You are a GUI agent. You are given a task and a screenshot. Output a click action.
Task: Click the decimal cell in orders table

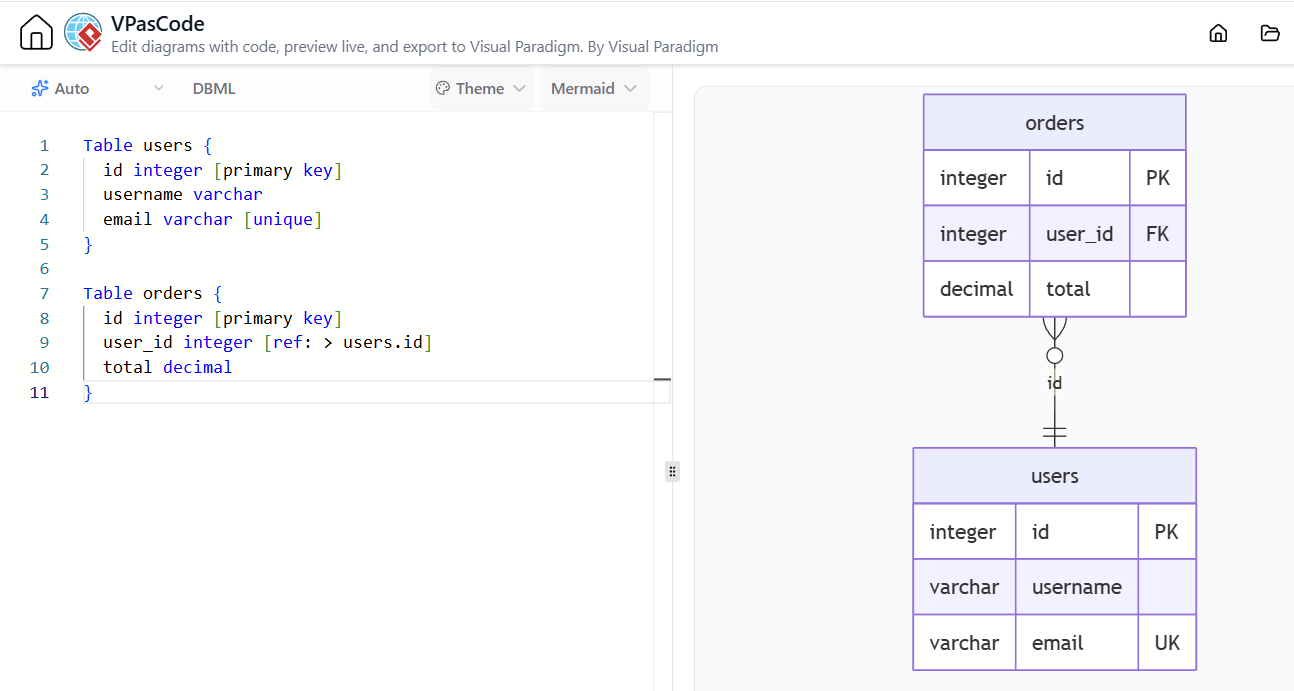coord(977,289)
